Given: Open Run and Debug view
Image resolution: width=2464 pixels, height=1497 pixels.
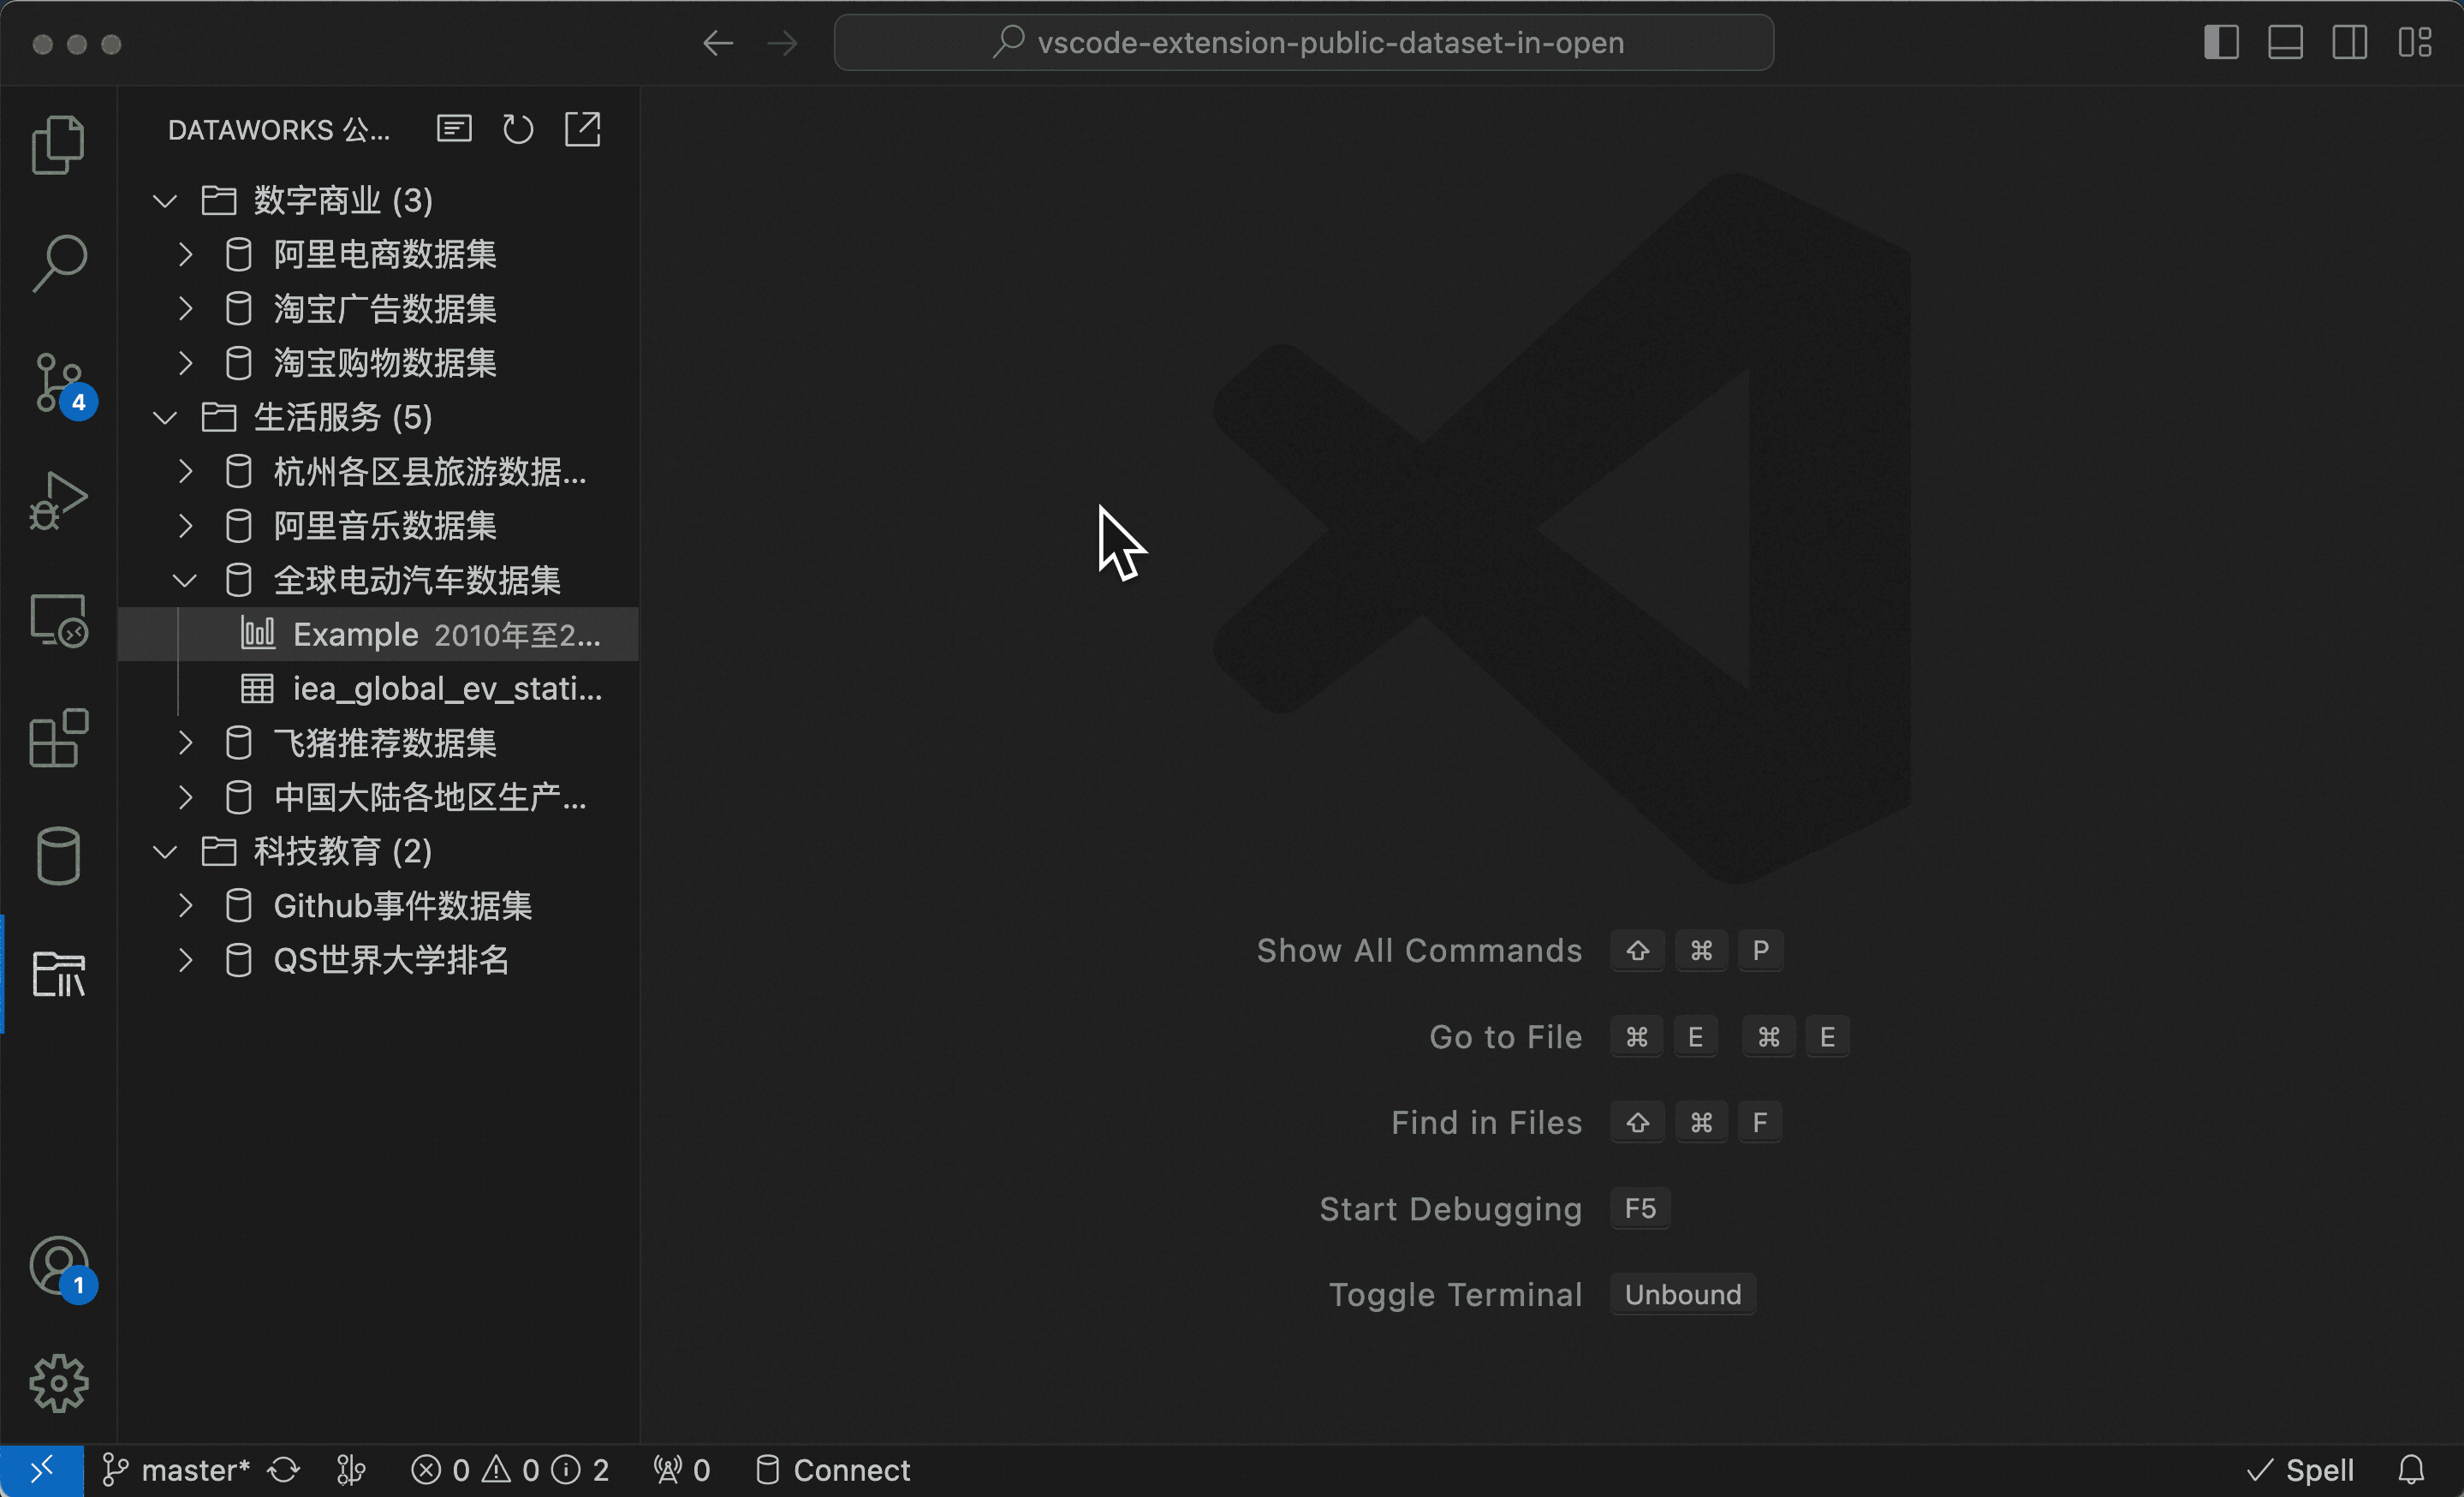Looking at the screenshot, I should click(x=58, y=500).
